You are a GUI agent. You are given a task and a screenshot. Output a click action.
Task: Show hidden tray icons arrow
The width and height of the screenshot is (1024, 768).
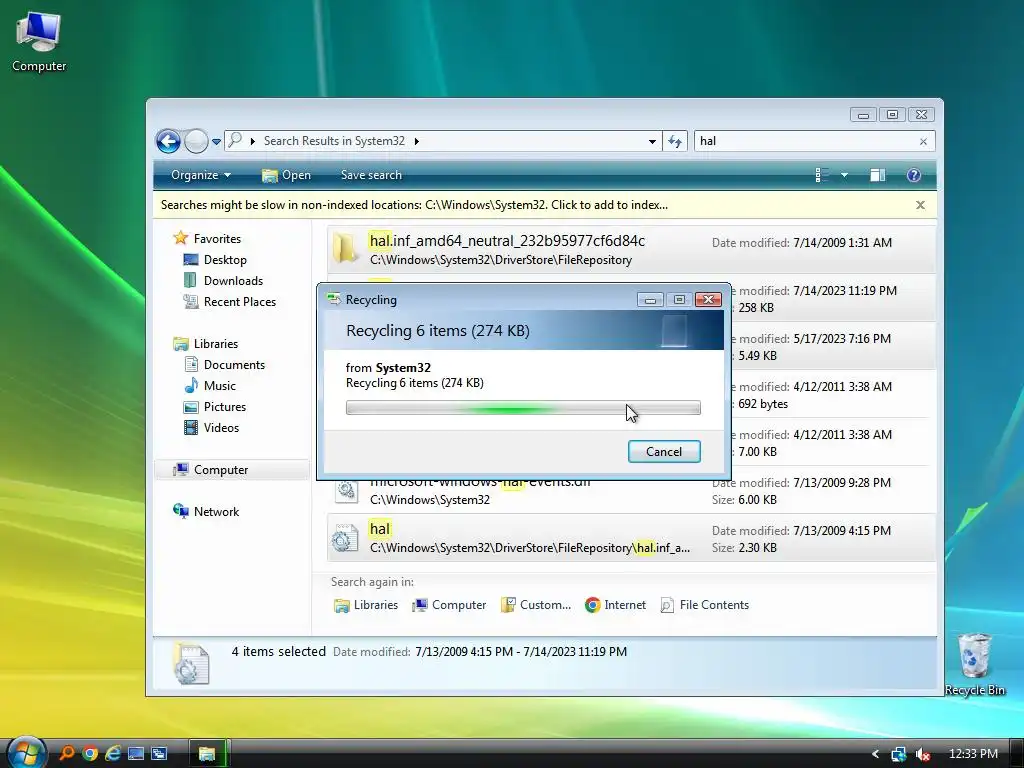point(875,754)
